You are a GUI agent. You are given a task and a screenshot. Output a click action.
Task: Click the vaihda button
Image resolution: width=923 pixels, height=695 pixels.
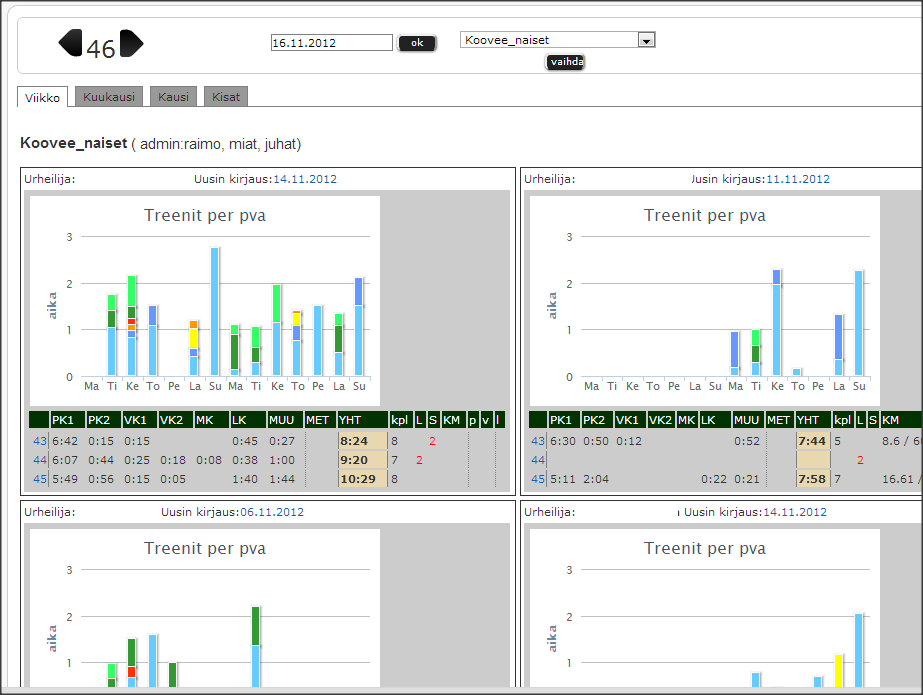pyautogui.click(x=565, y=62)
